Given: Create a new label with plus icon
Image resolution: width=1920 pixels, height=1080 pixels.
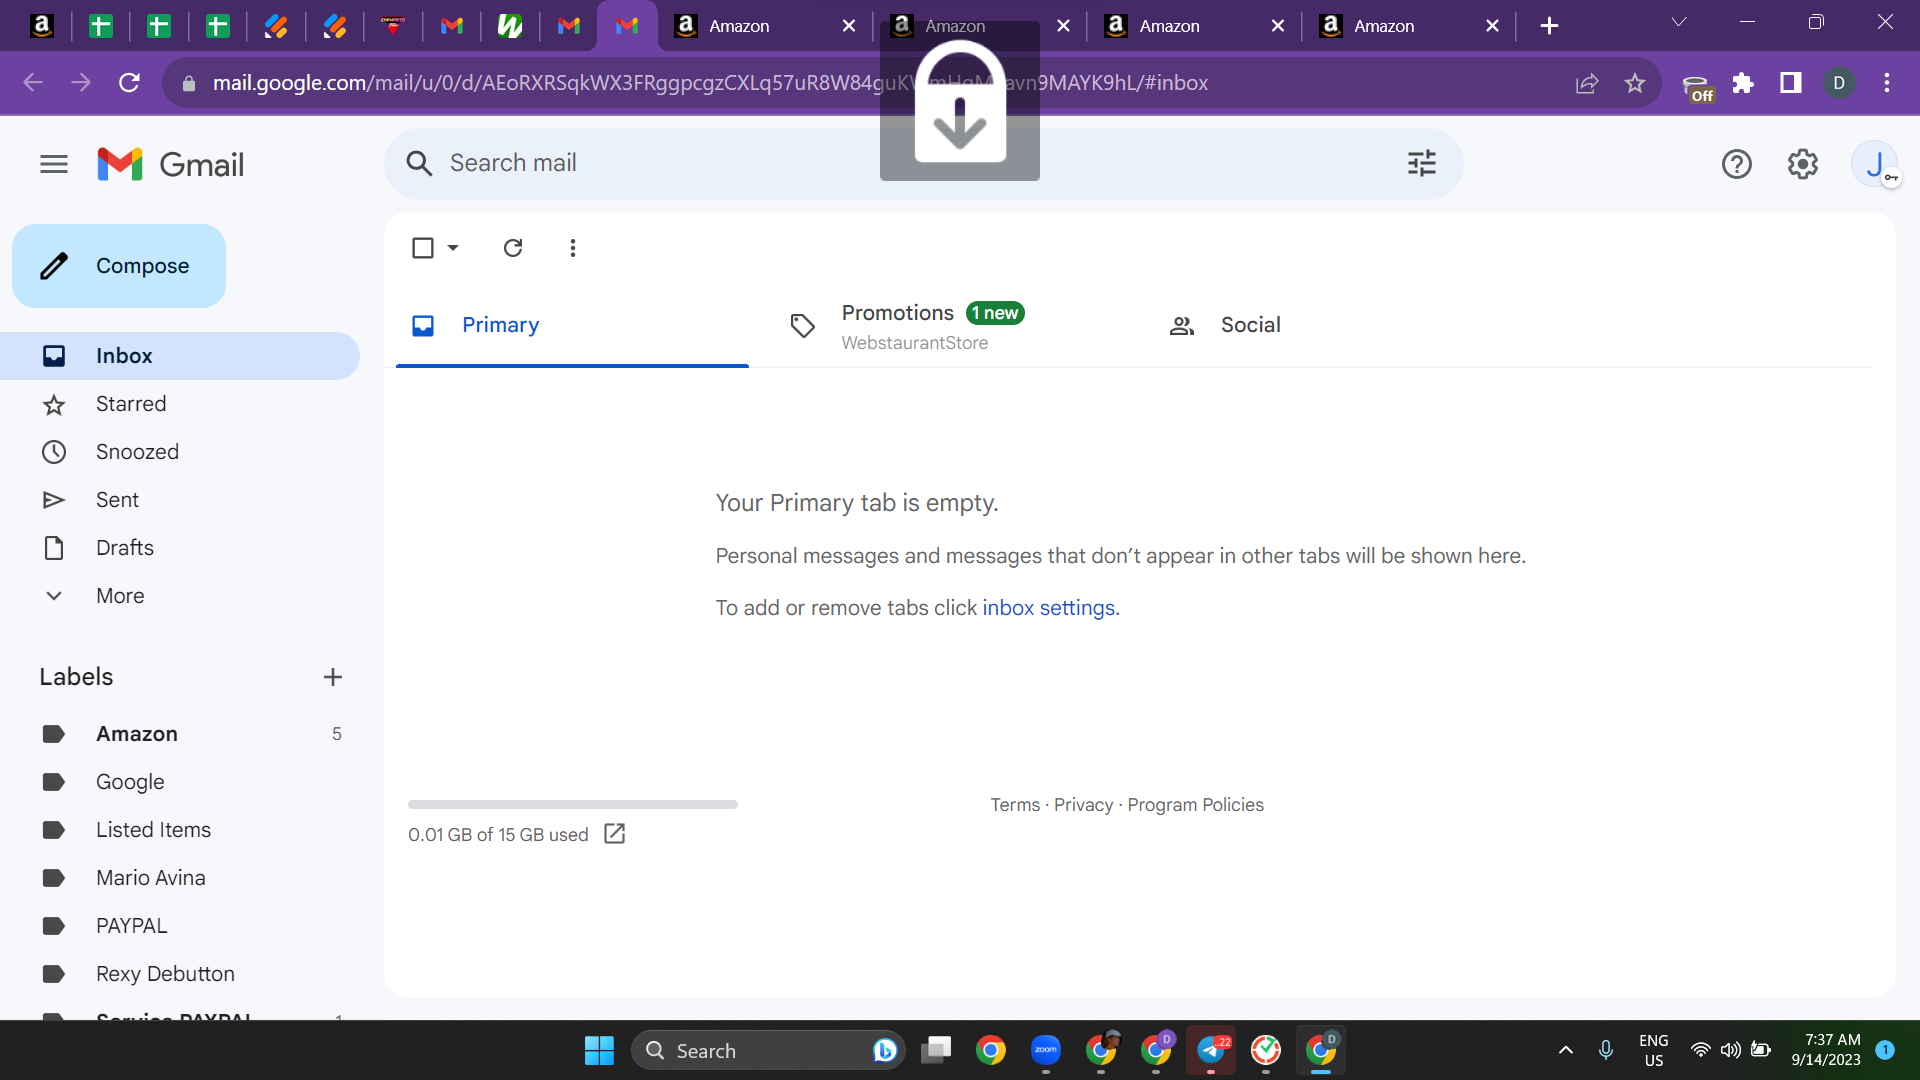Looking at the screenshot, I should click(x=333, y=677).
